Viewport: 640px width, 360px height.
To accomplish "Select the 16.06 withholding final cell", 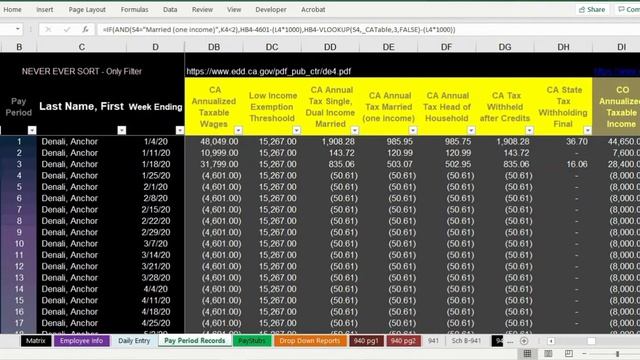I will click(x=563, y=164).
